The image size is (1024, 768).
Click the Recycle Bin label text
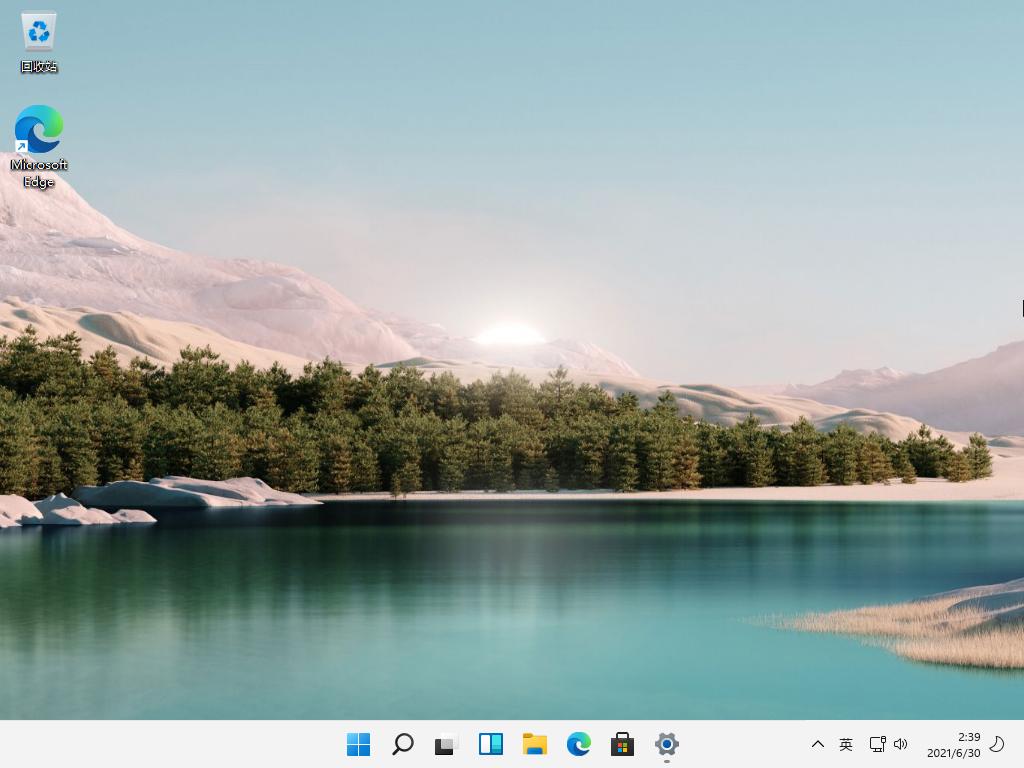pos(37,66)
